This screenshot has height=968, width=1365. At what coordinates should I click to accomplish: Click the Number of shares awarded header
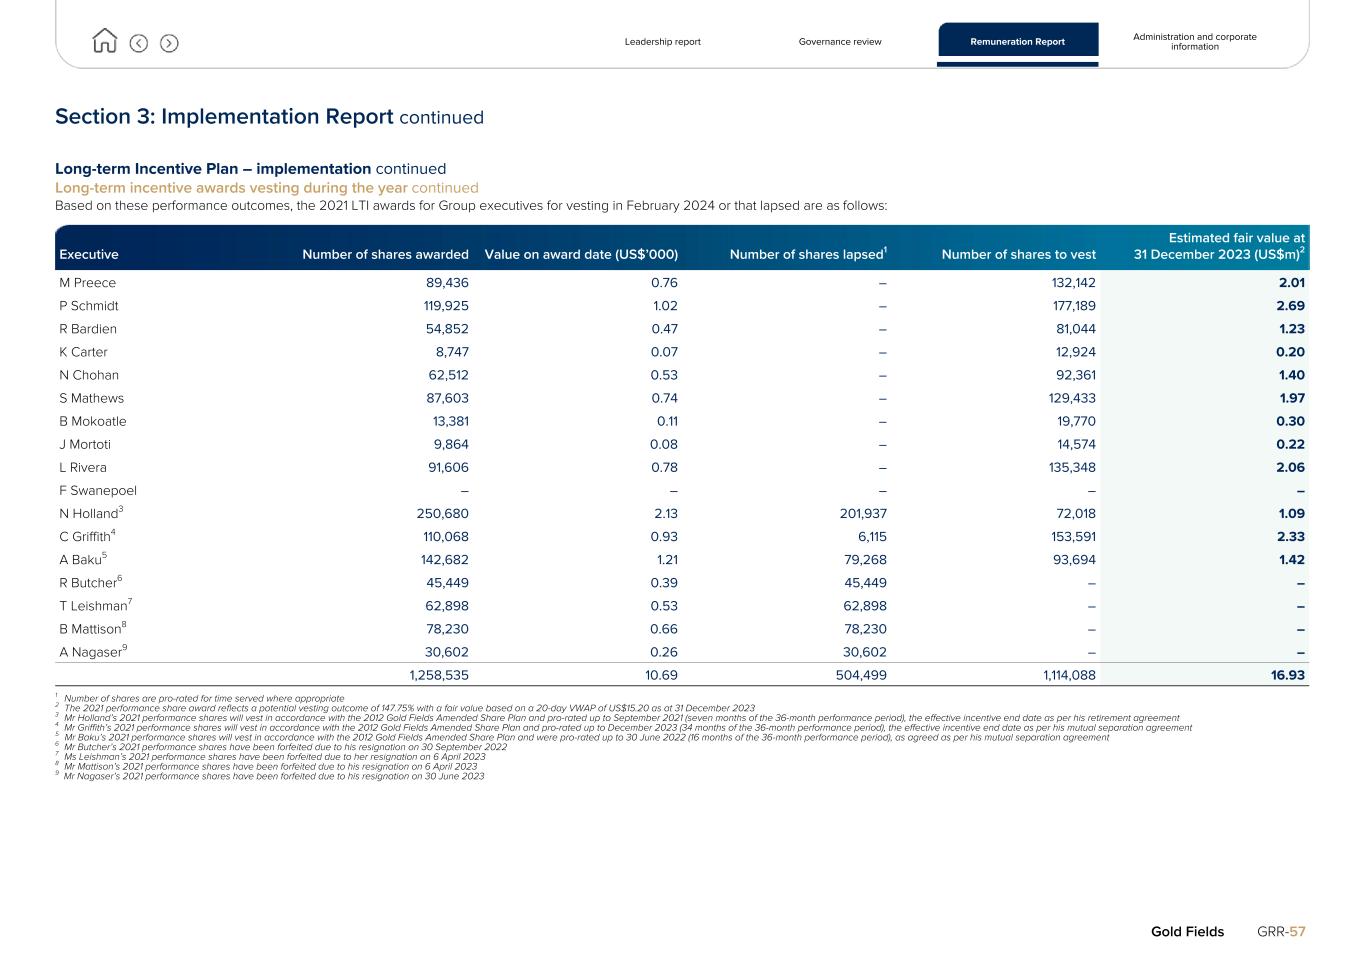coord(385,254)
